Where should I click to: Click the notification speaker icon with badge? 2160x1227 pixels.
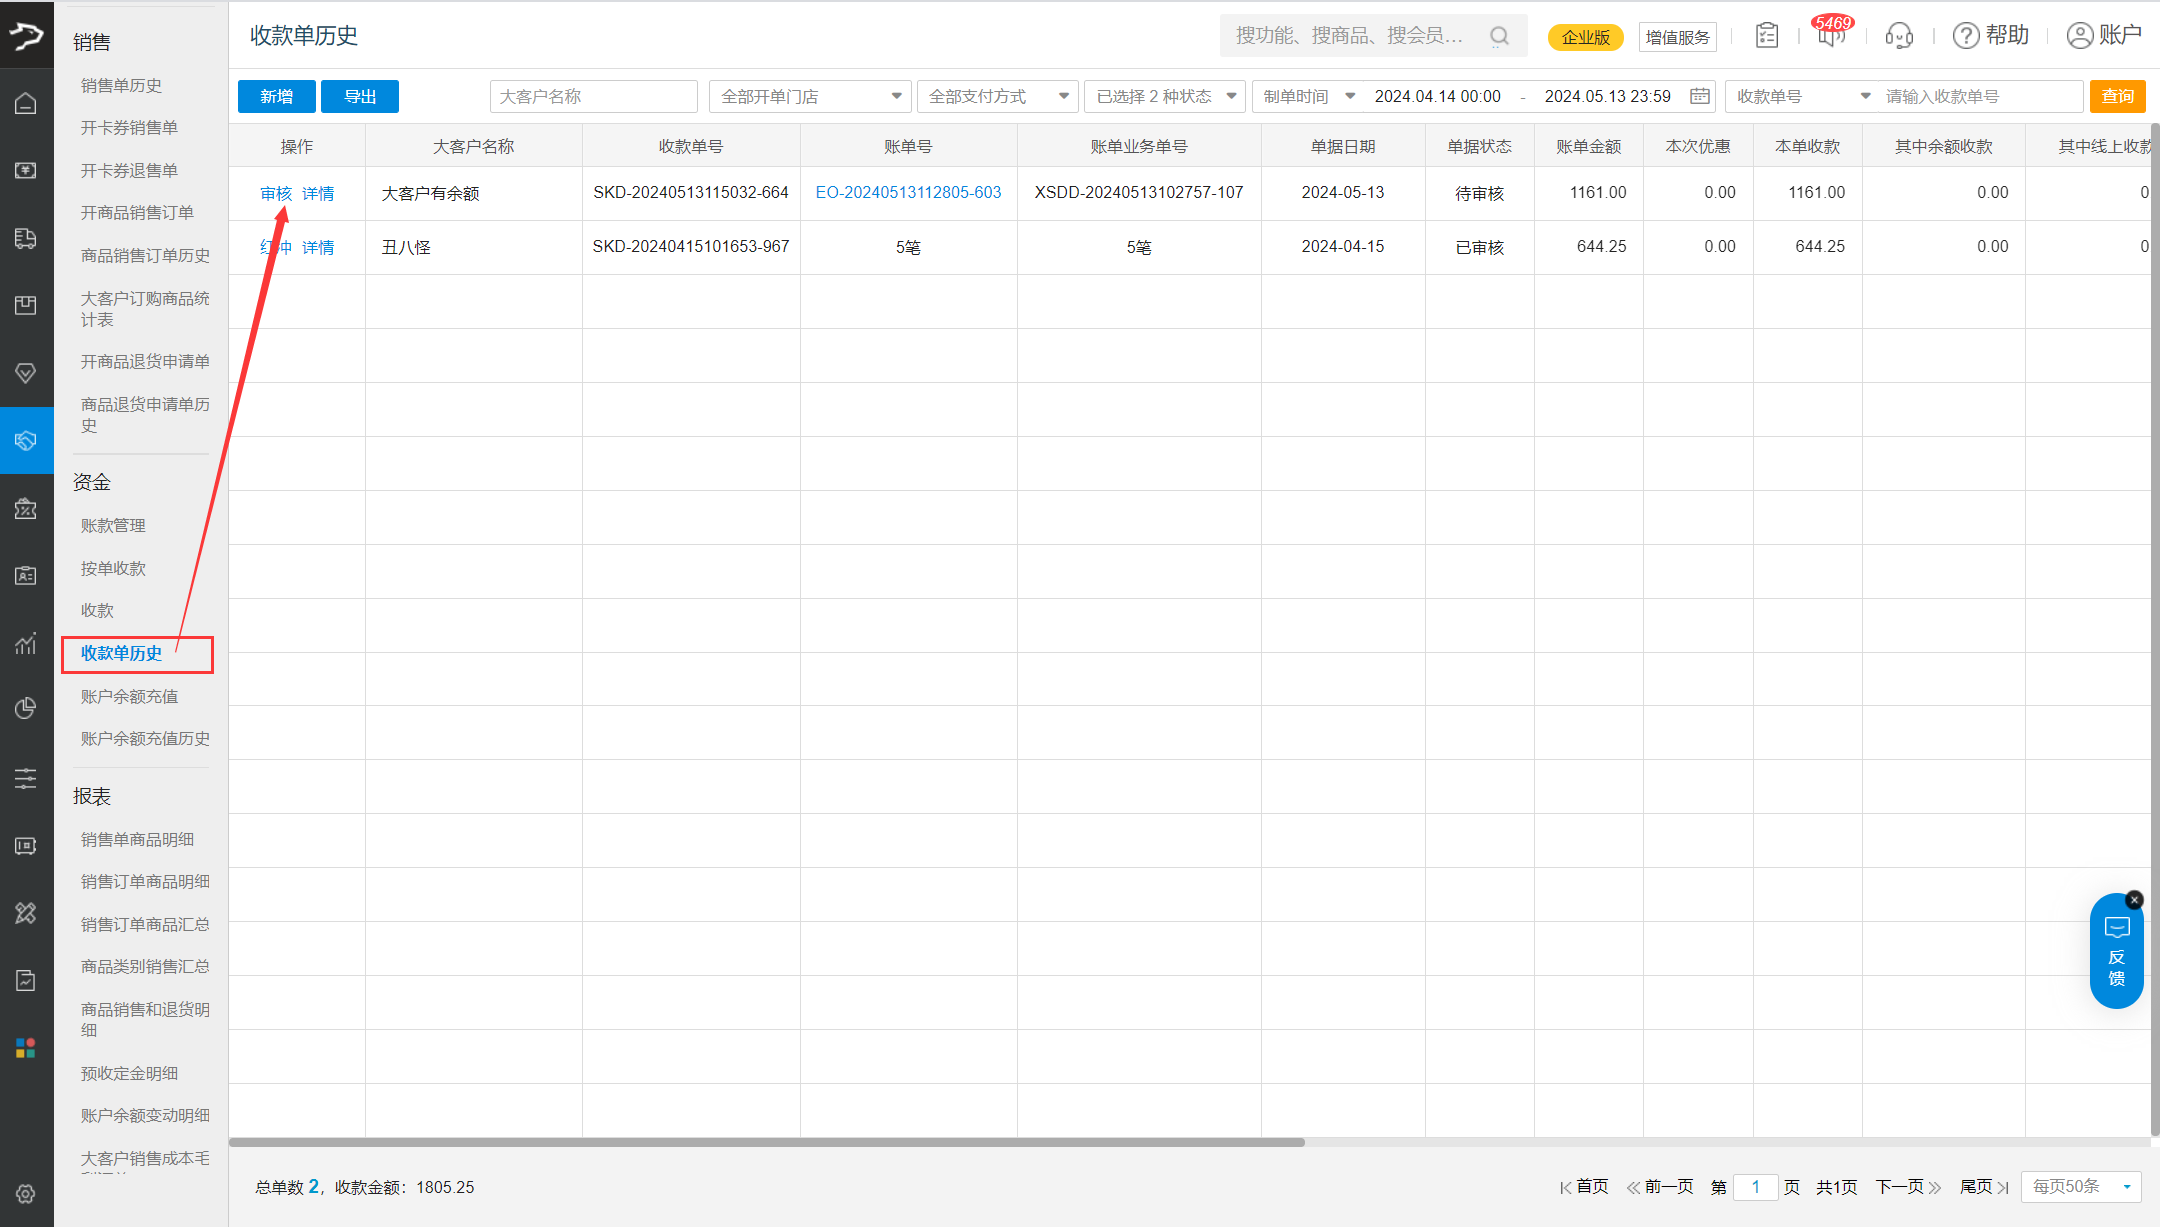point(1831,37)
